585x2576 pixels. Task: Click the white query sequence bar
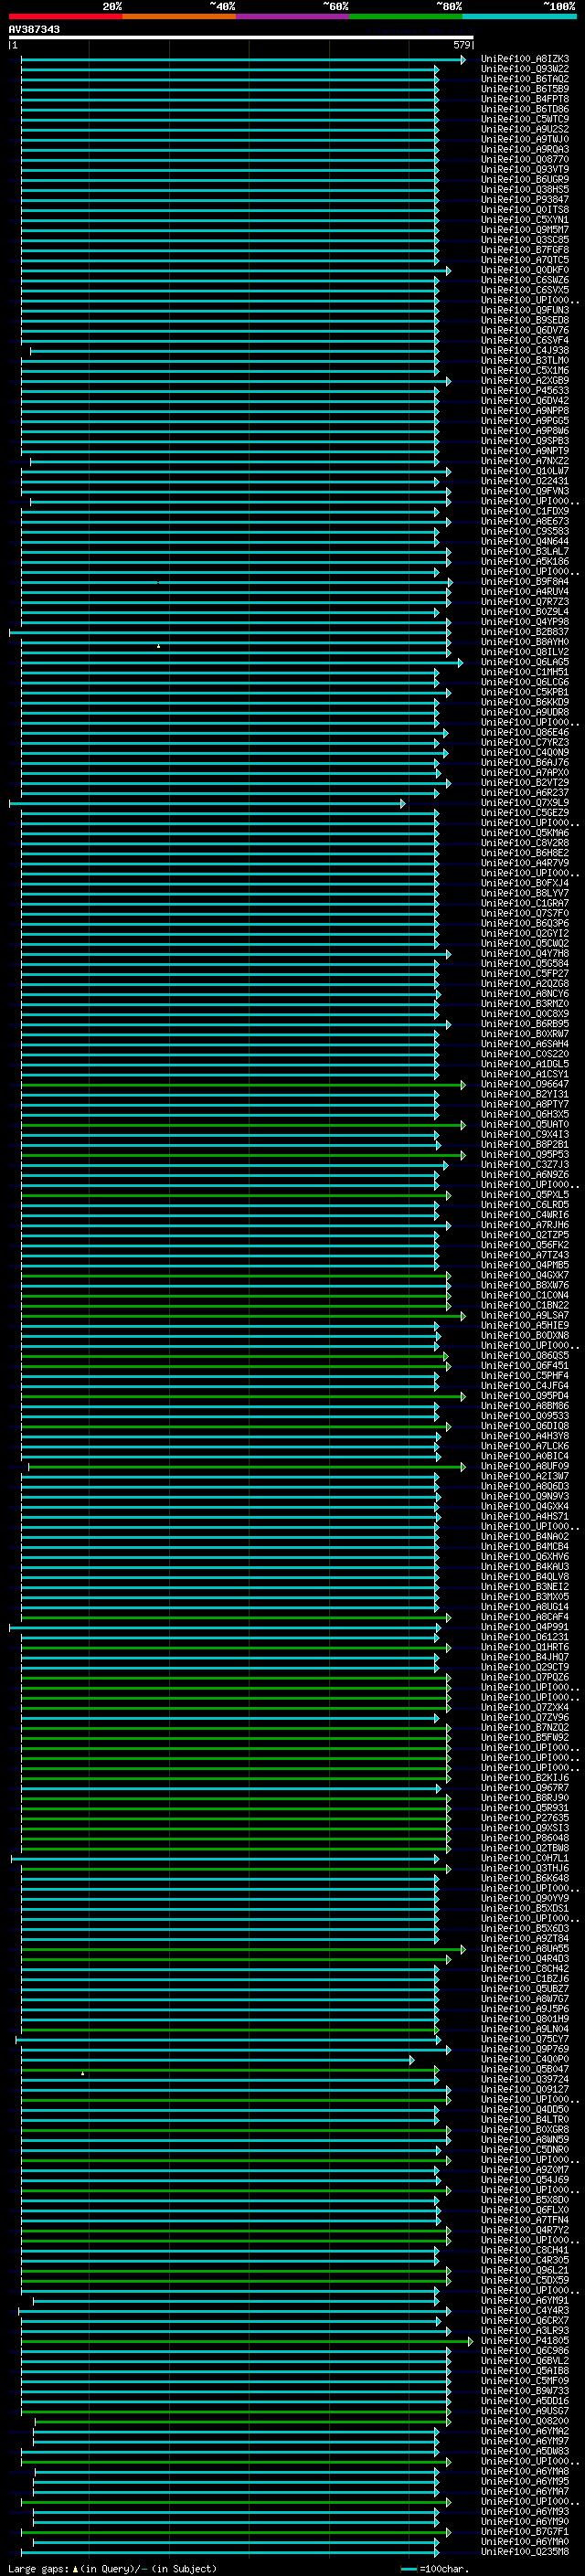click(241, 38)
